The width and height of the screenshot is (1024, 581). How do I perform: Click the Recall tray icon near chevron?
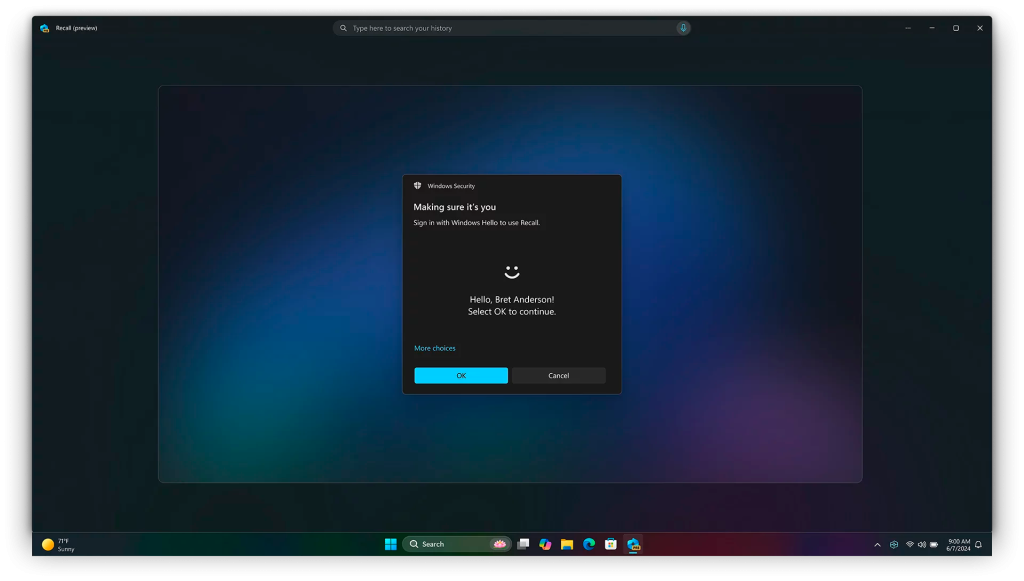(x=894, y=544)
